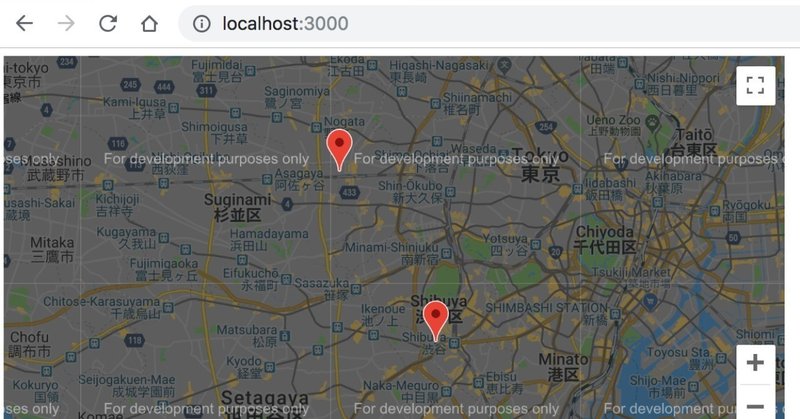Click the Shiinamachi station label
The image size is (800, 419).
(477, 103)
